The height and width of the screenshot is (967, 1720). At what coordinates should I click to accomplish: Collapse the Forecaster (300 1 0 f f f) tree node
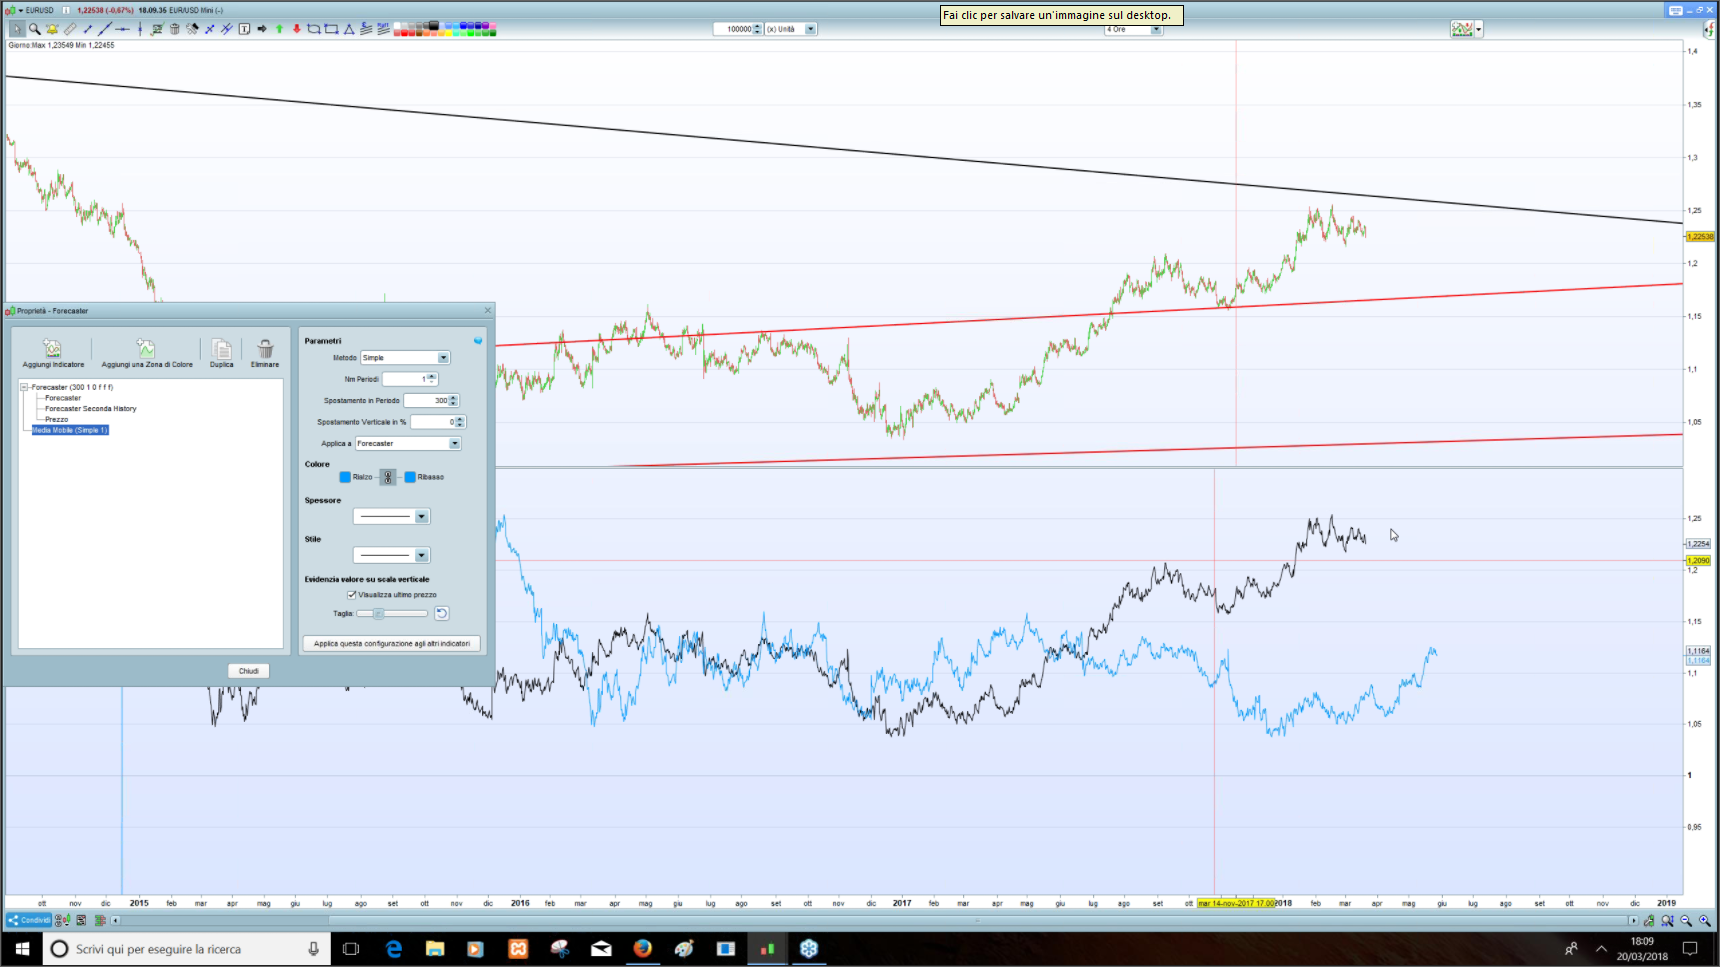coord(24,387)
